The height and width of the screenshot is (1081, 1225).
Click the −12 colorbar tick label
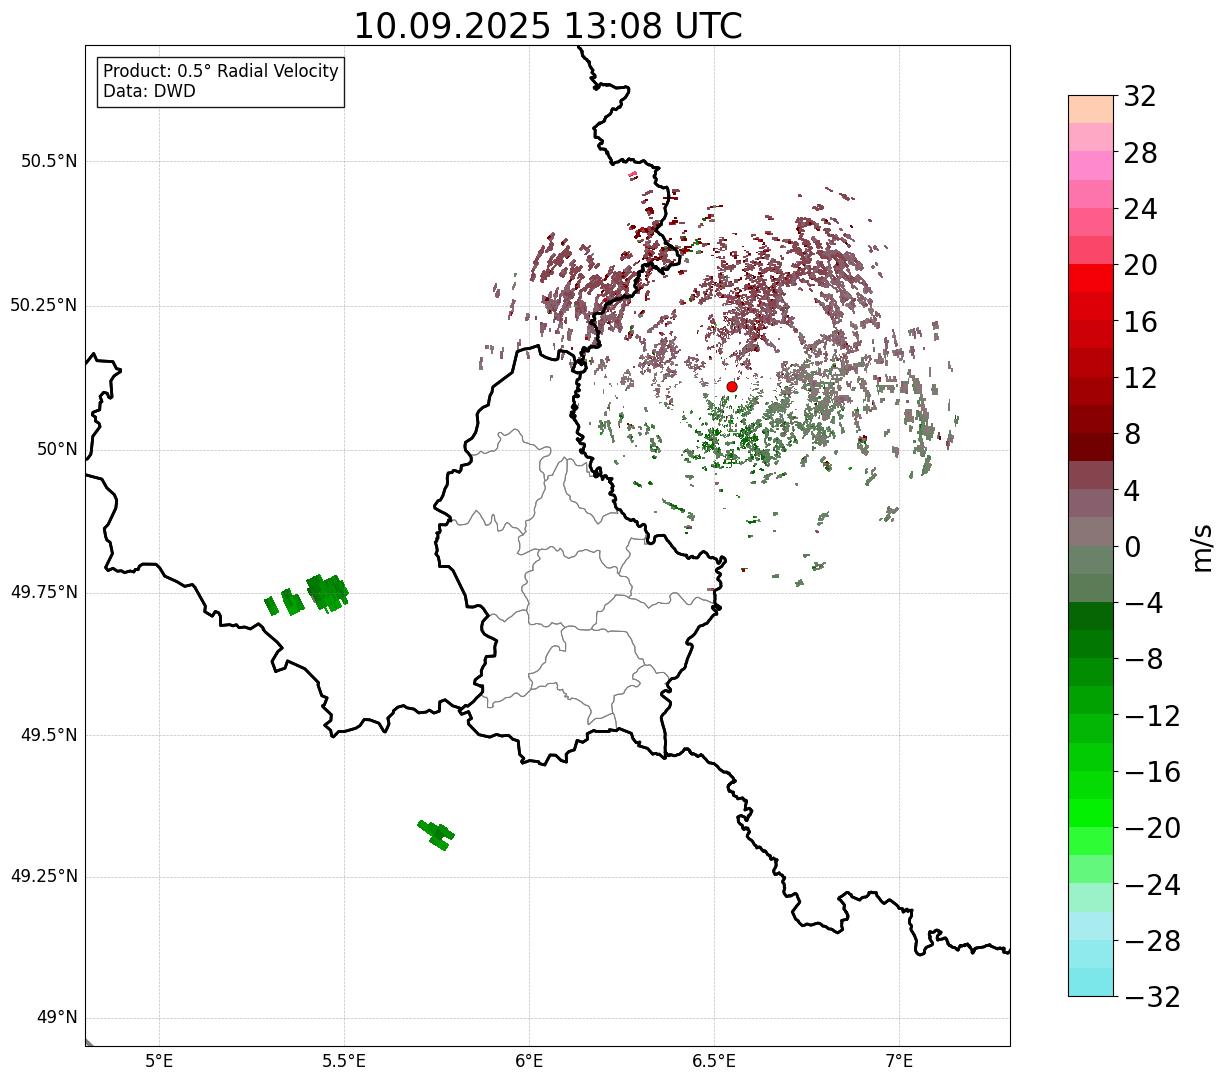click(1152, 716)
